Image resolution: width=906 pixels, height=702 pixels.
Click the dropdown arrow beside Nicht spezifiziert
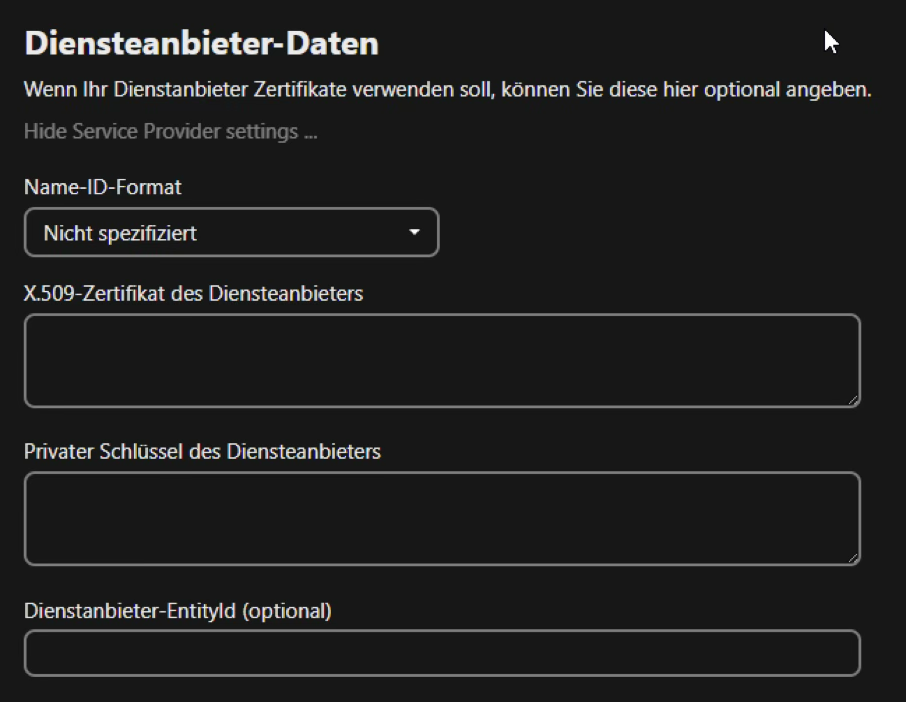click(415, 233)
